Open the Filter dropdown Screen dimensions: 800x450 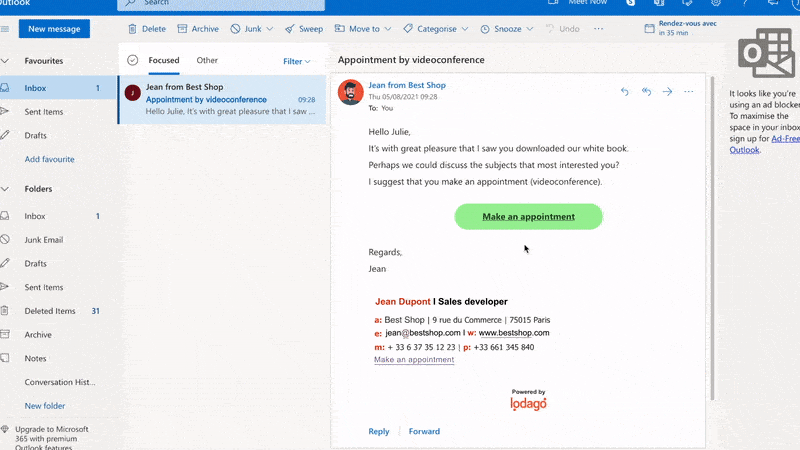[x=297, y=61]
